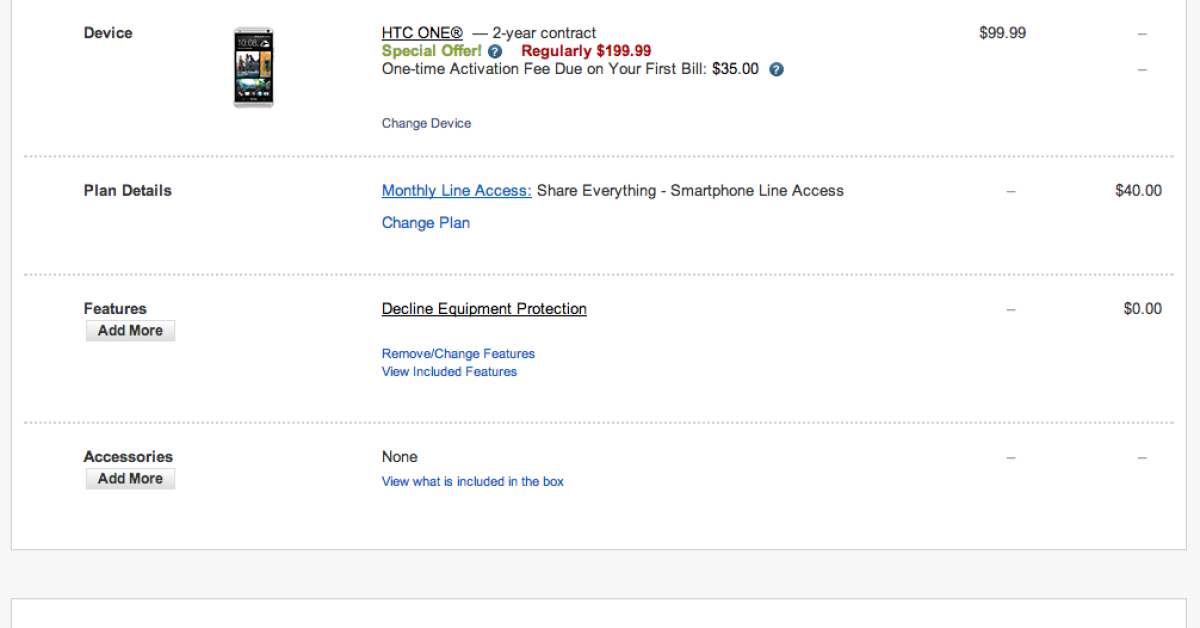Click the help icon beside Special Offer
Screen dimensions: 1200x628
click(x=496, y=51)
